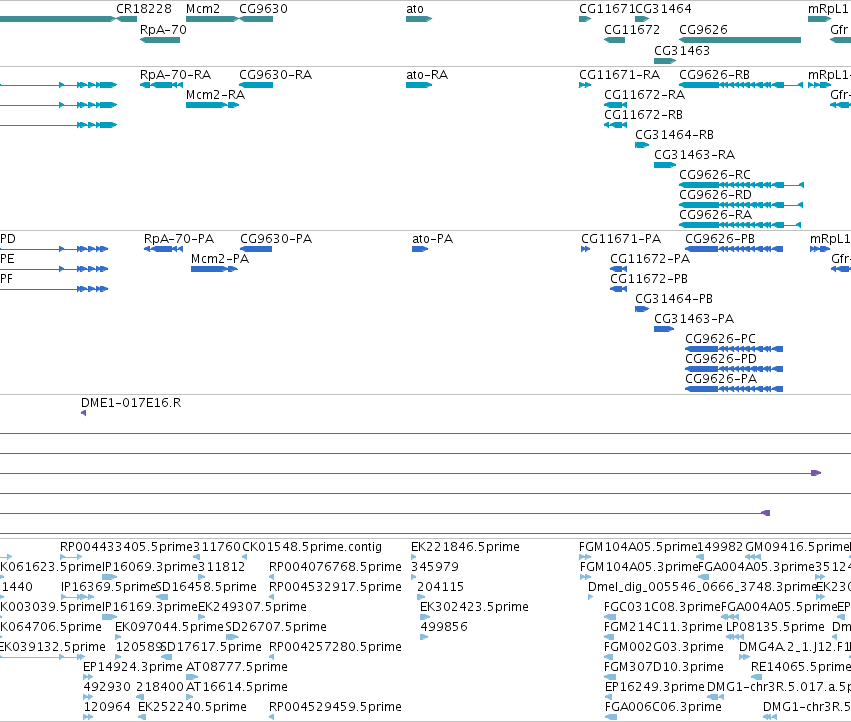Select the RpA-70-PA protein label

179,239
